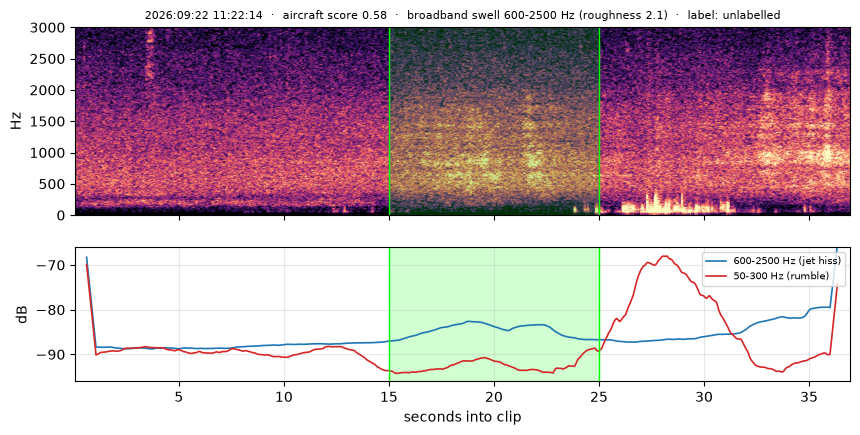Click the 25 second x-axis tick label
Viewport: 860px width, 435px height.
(x=599, y=396)
